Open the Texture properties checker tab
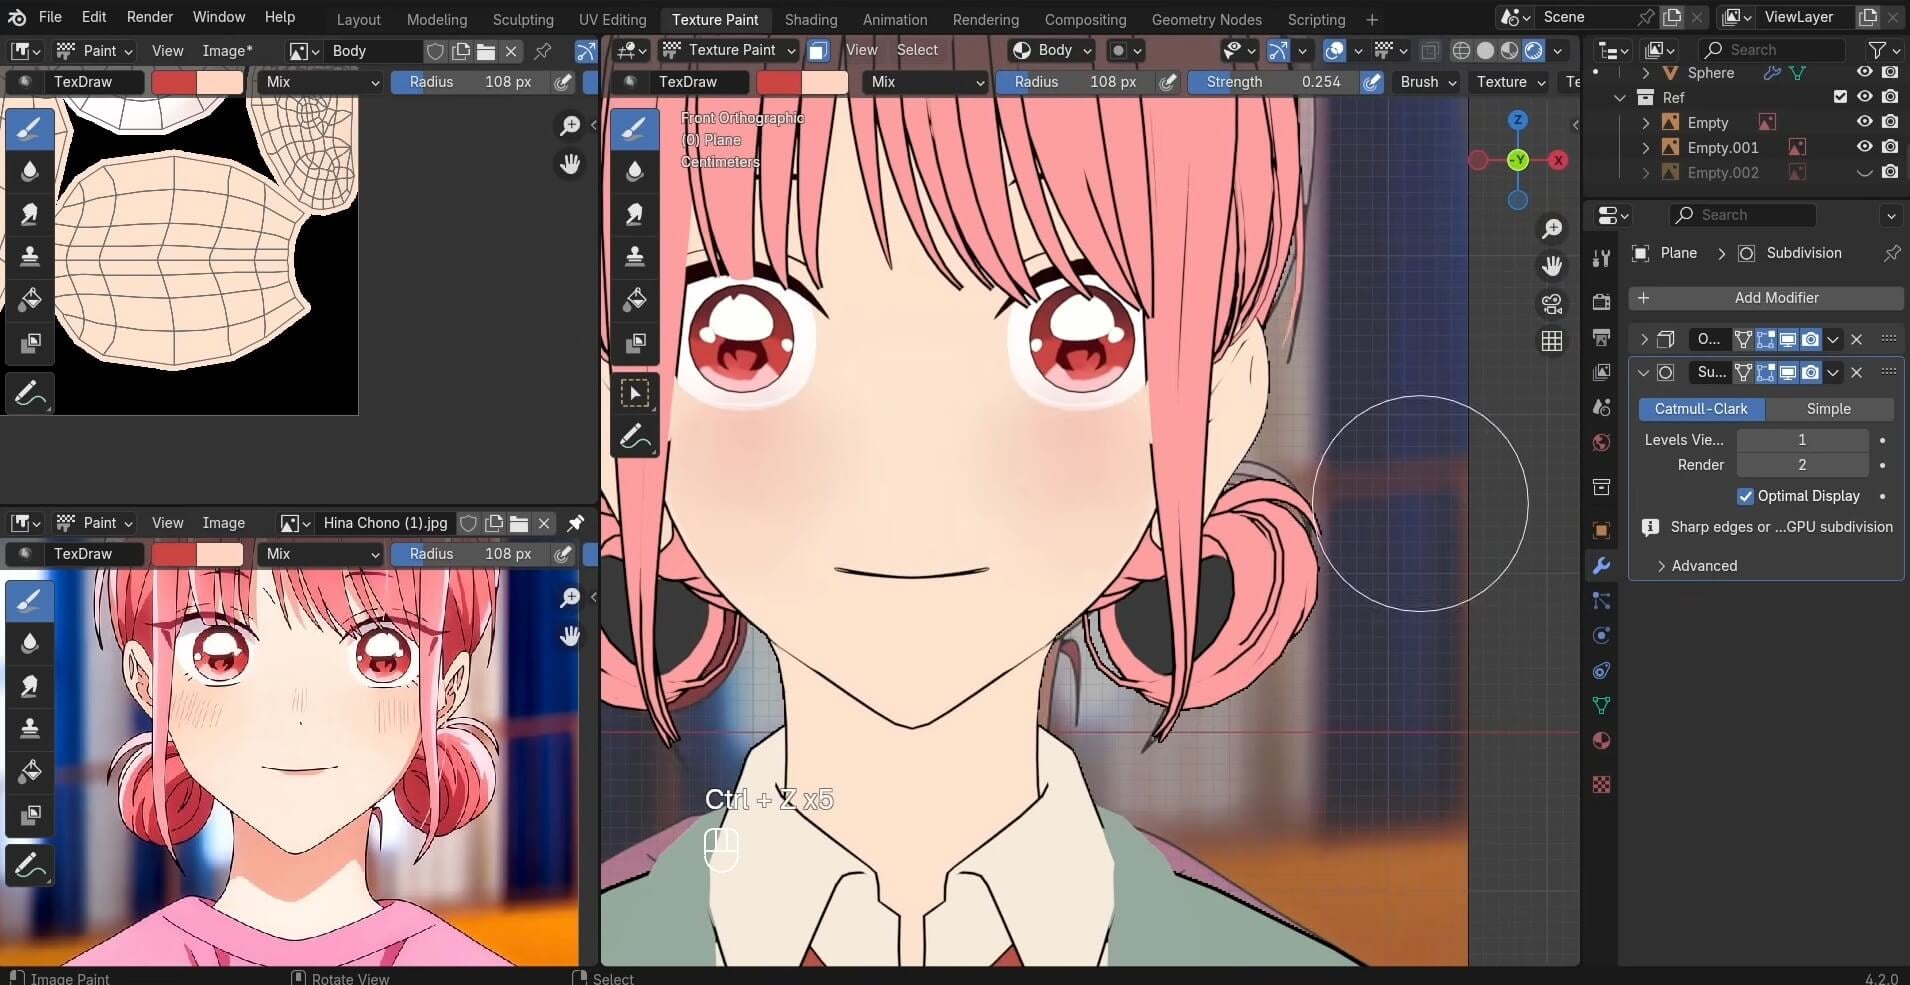The height and width of the screenshot is (985, 1910). pyautogui.click(x=1601, y=785)
